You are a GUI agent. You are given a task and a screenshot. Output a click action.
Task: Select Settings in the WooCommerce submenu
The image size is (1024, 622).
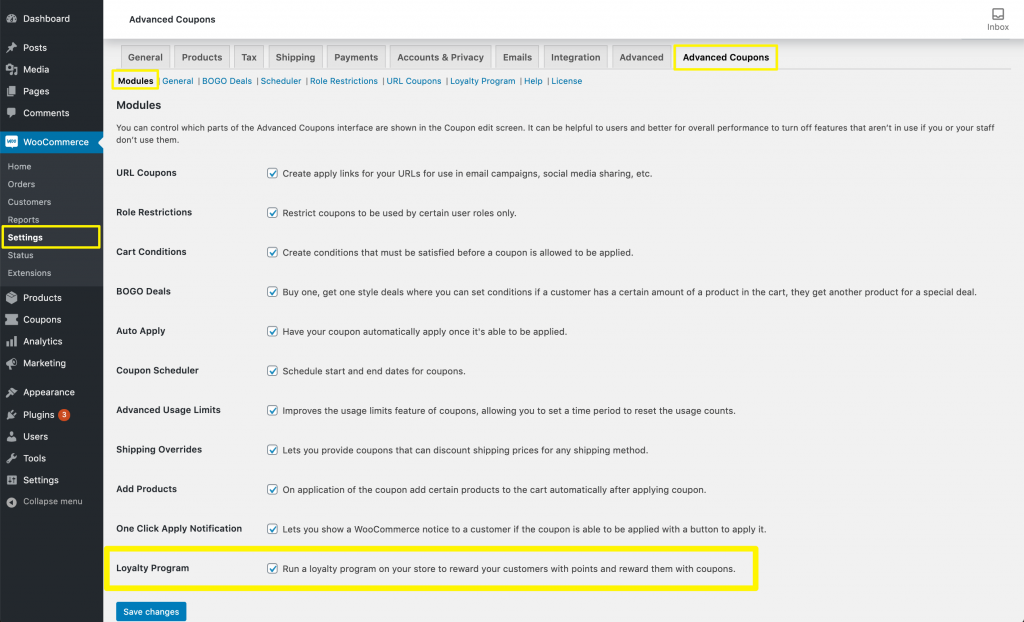click(x=25, y=237)
